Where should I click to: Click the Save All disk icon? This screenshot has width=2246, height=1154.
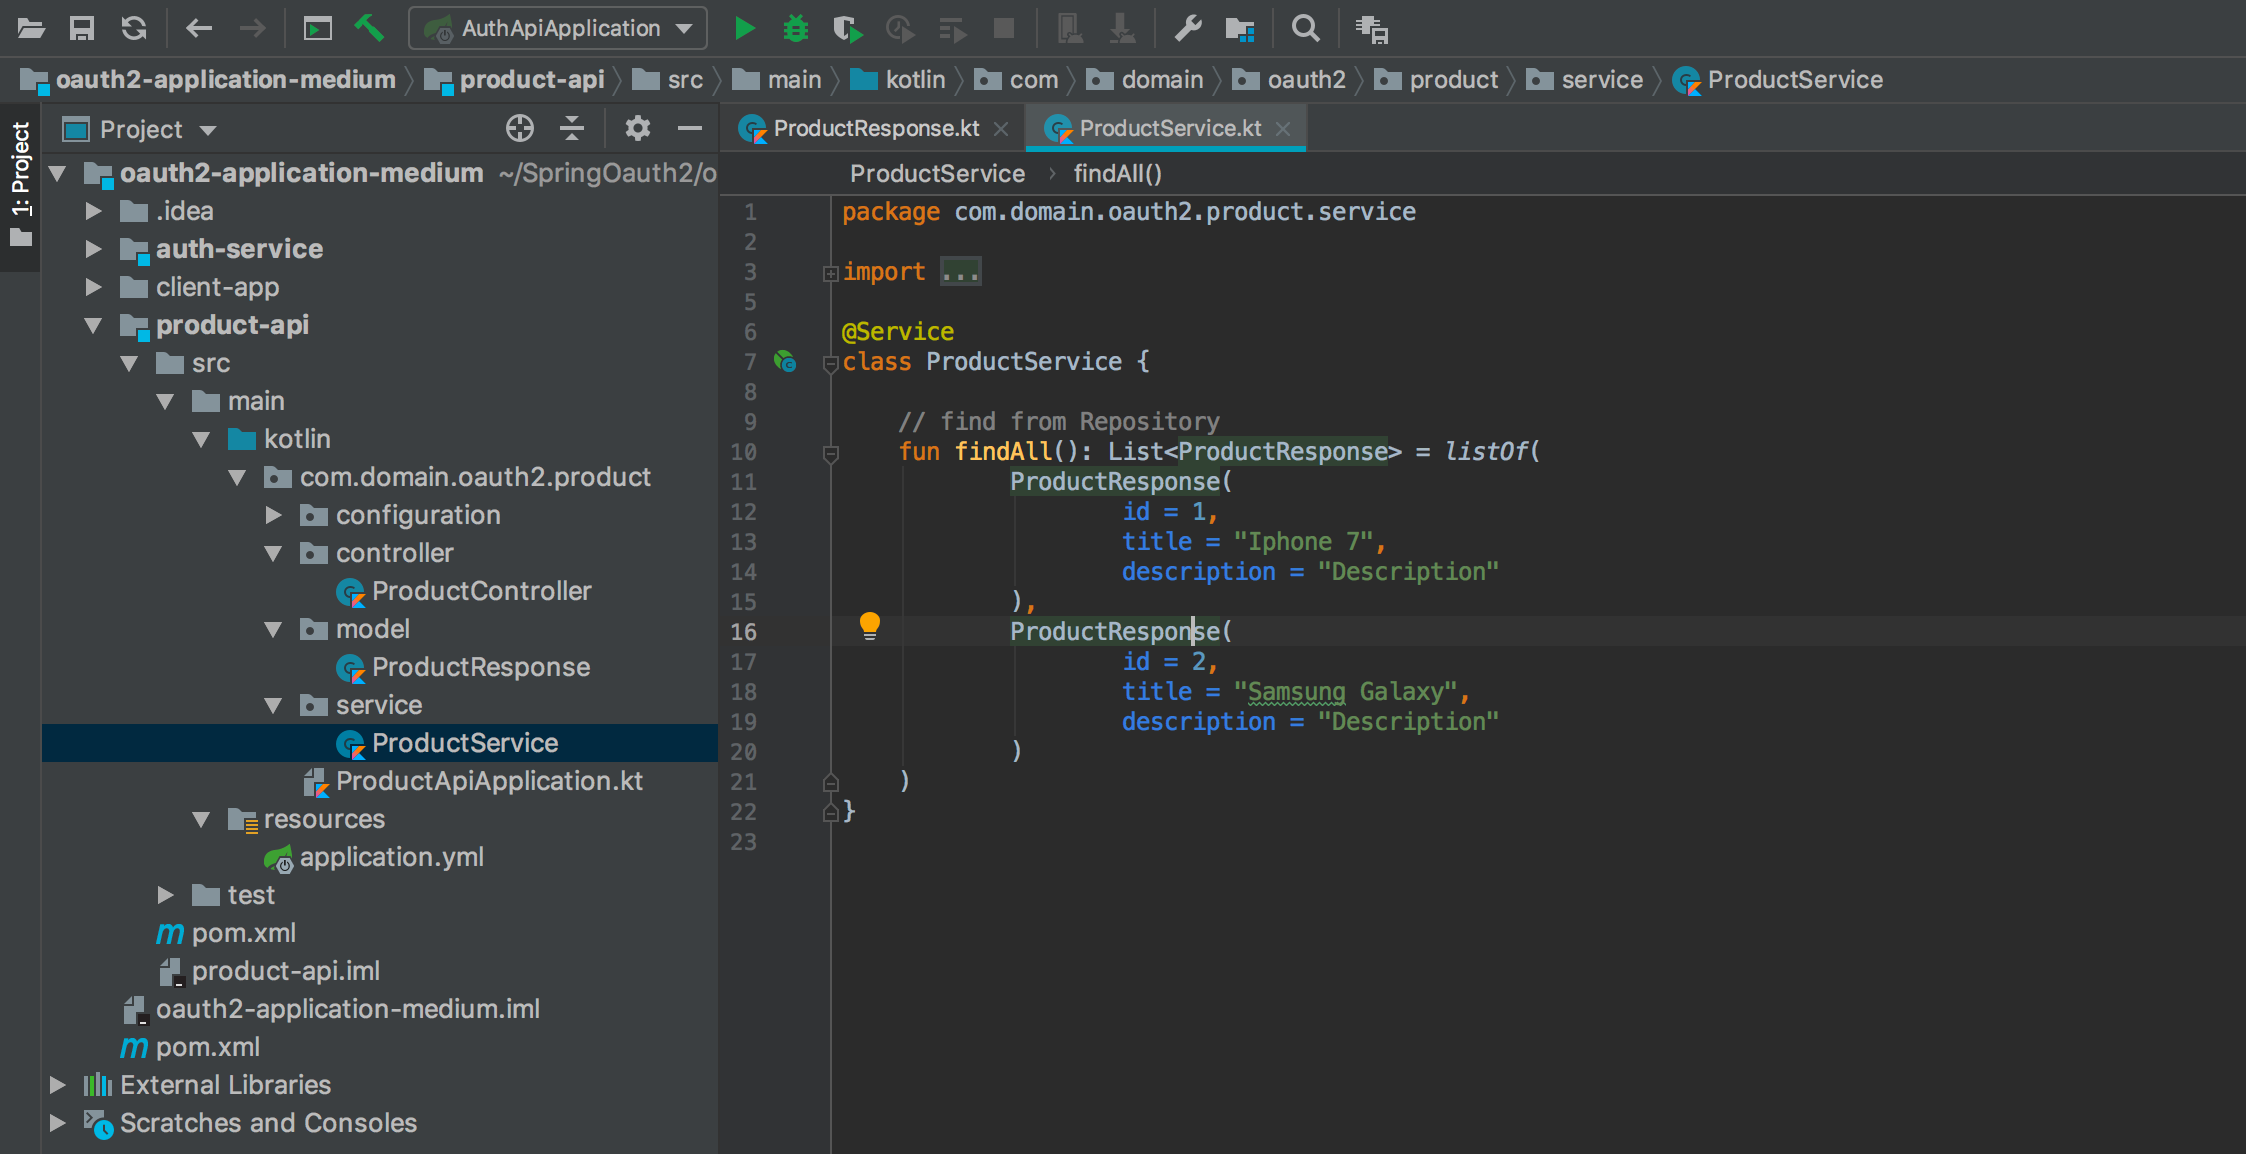82,28
